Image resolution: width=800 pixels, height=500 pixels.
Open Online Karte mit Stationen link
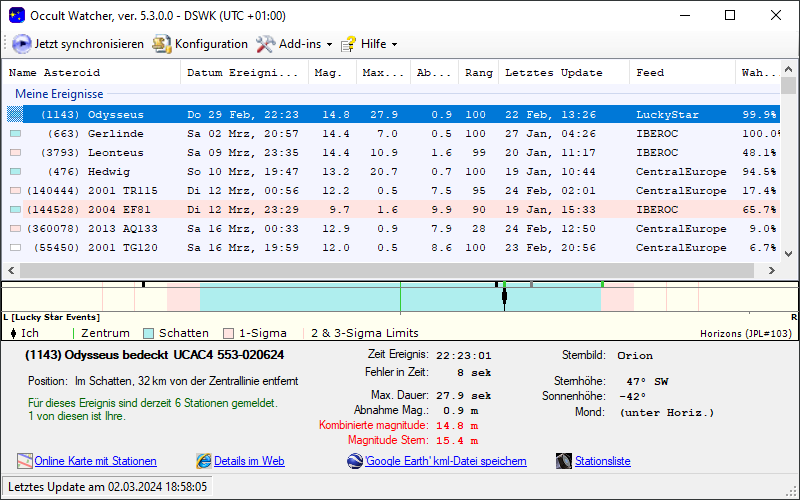[95, 461]
